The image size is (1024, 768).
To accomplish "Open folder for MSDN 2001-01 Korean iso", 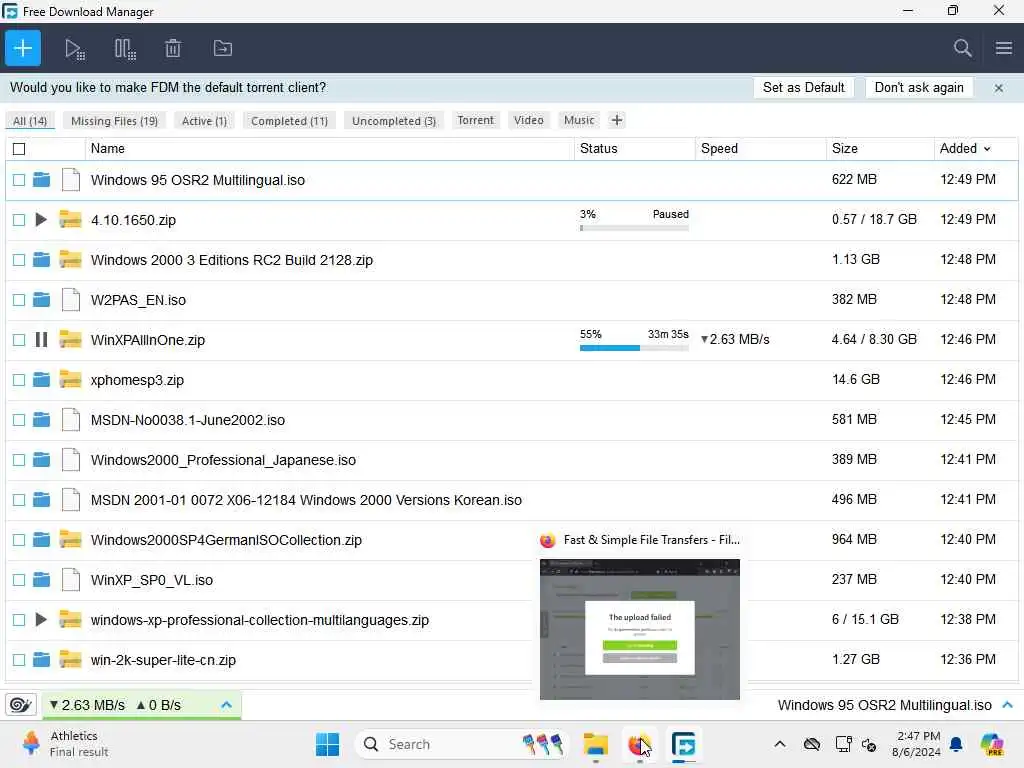I will point(41,500).
